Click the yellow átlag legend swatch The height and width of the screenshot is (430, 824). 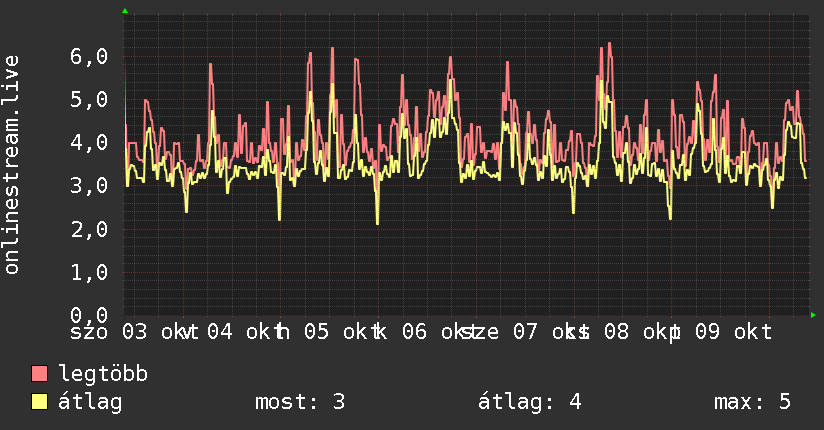click(x=39, y=402)
